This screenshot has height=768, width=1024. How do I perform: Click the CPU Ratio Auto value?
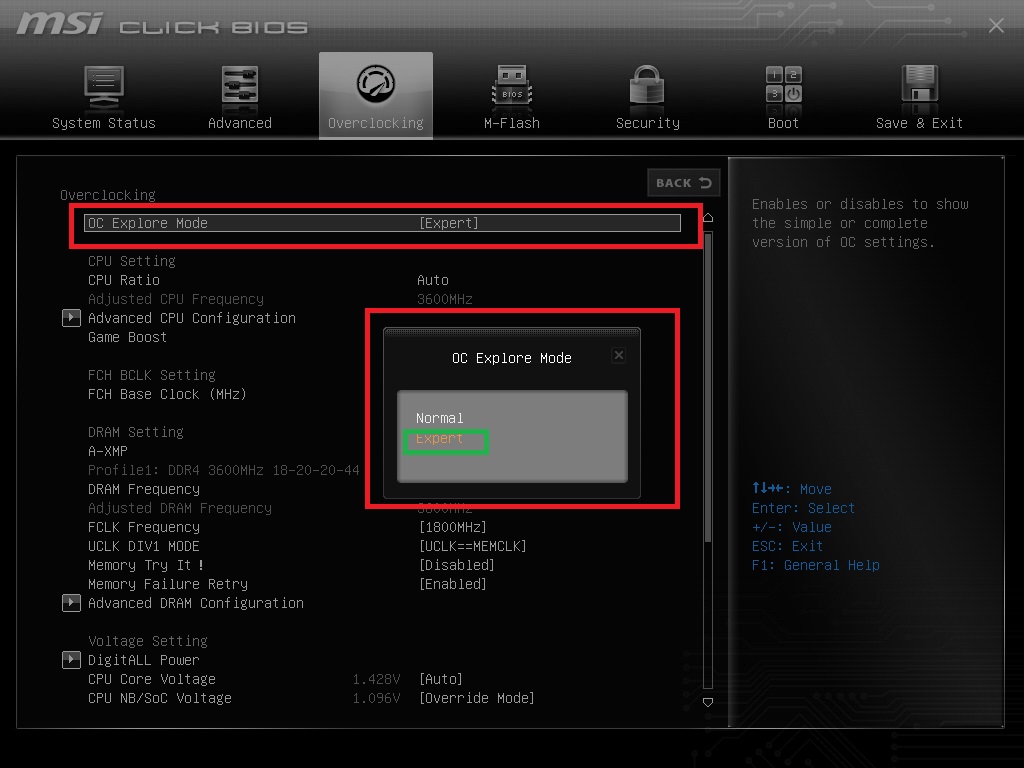pos(432,280)
